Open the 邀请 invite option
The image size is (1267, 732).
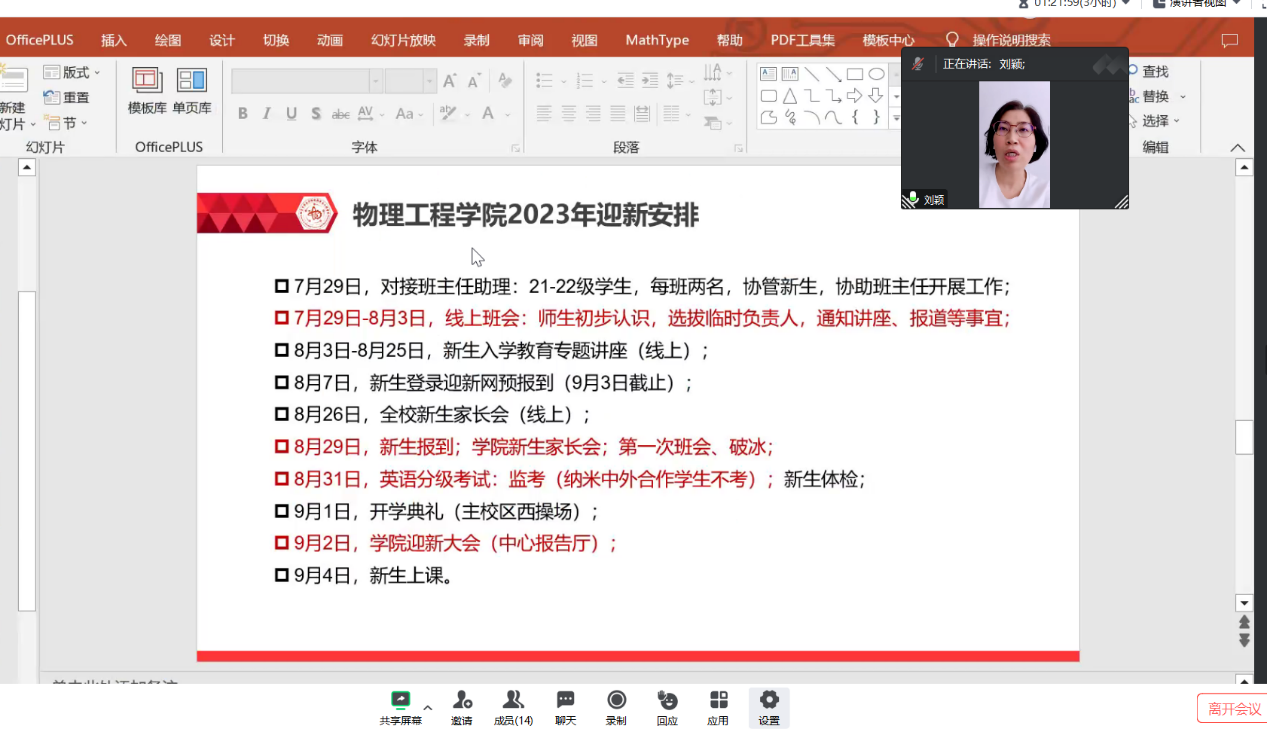(x=462, y=707)
